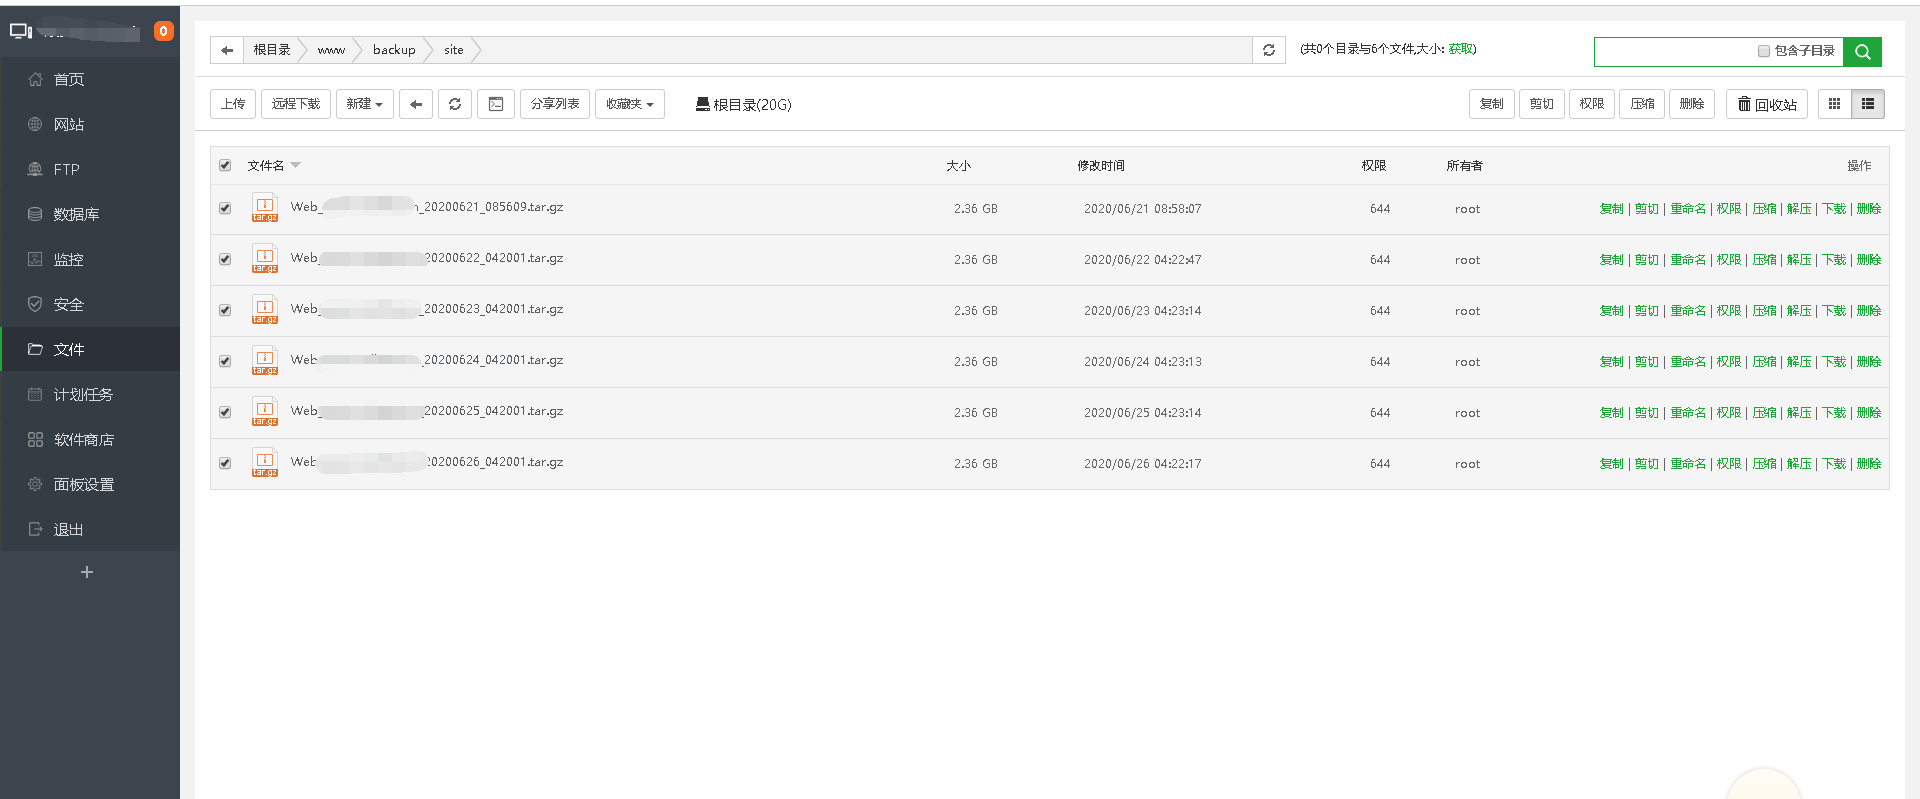
Task: Click the toolbar 剪切 batch button
Action: (1542, 104)
